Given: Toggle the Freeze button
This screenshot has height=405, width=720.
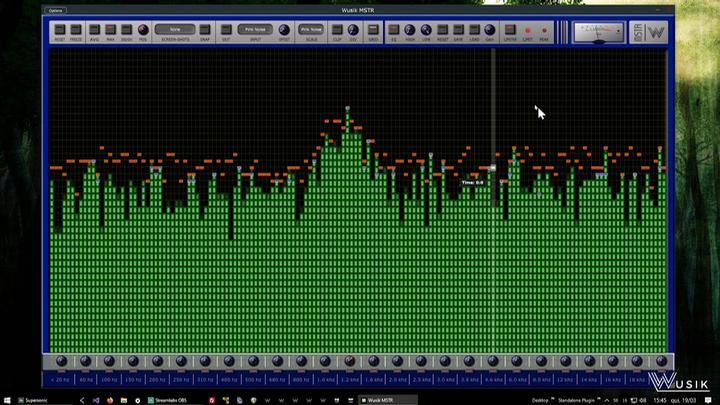Looking at the screenshot, I should click(x=76, y=30).
